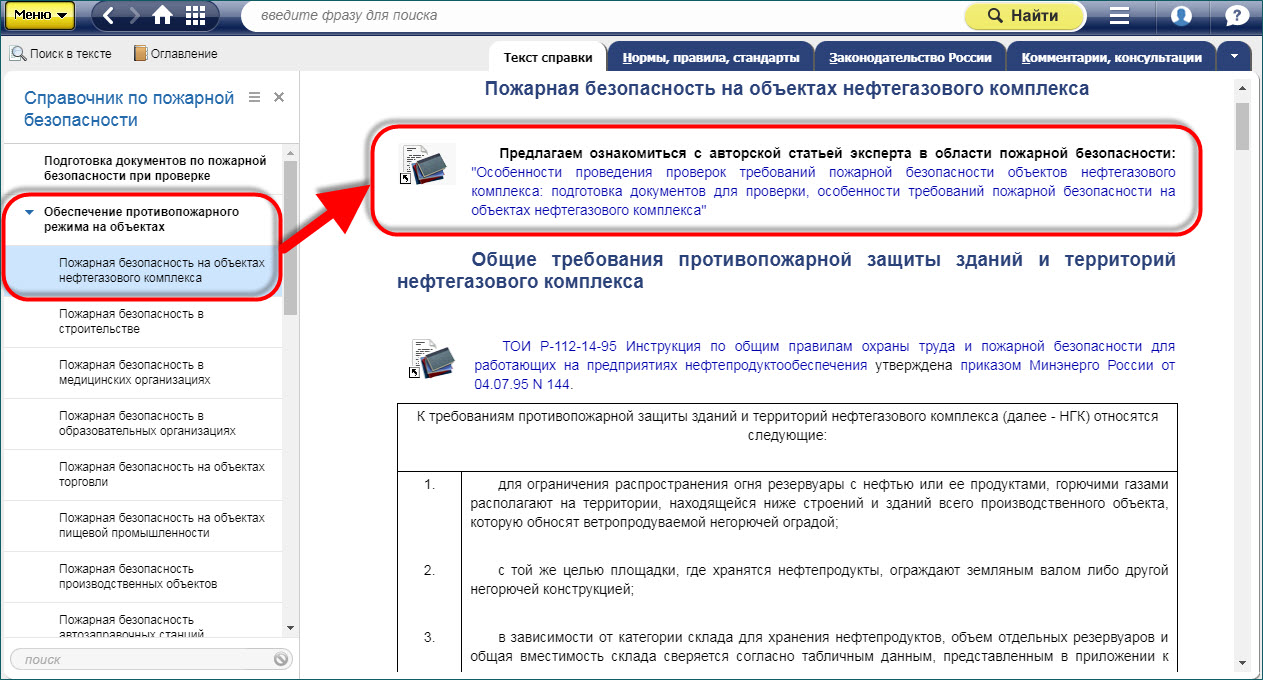
Task: Collapse Обеспечение противопожарного режима section
Action: click(29, 212)
